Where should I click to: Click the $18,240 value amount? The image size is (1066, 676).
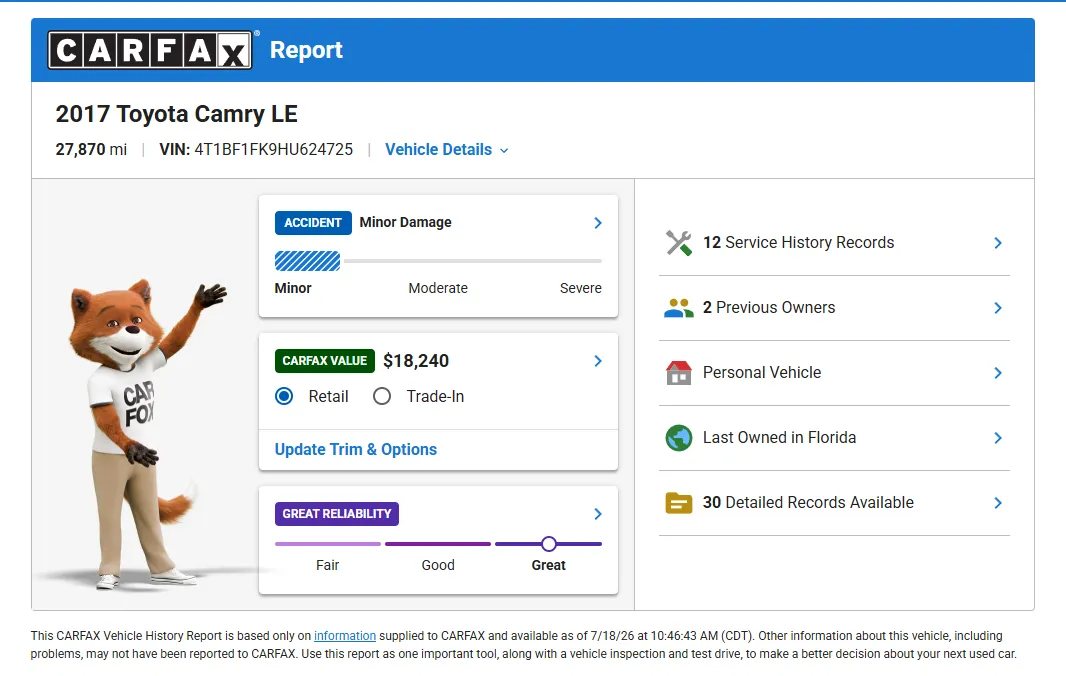[416, 361]
